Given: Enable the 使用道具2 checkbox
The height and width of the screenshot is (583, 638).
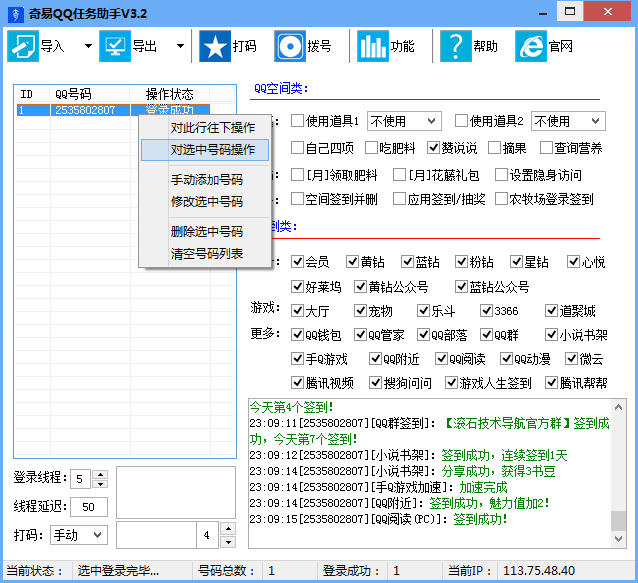Looking at the screenshot, I should pyautogui.click(x=461, y=120).
